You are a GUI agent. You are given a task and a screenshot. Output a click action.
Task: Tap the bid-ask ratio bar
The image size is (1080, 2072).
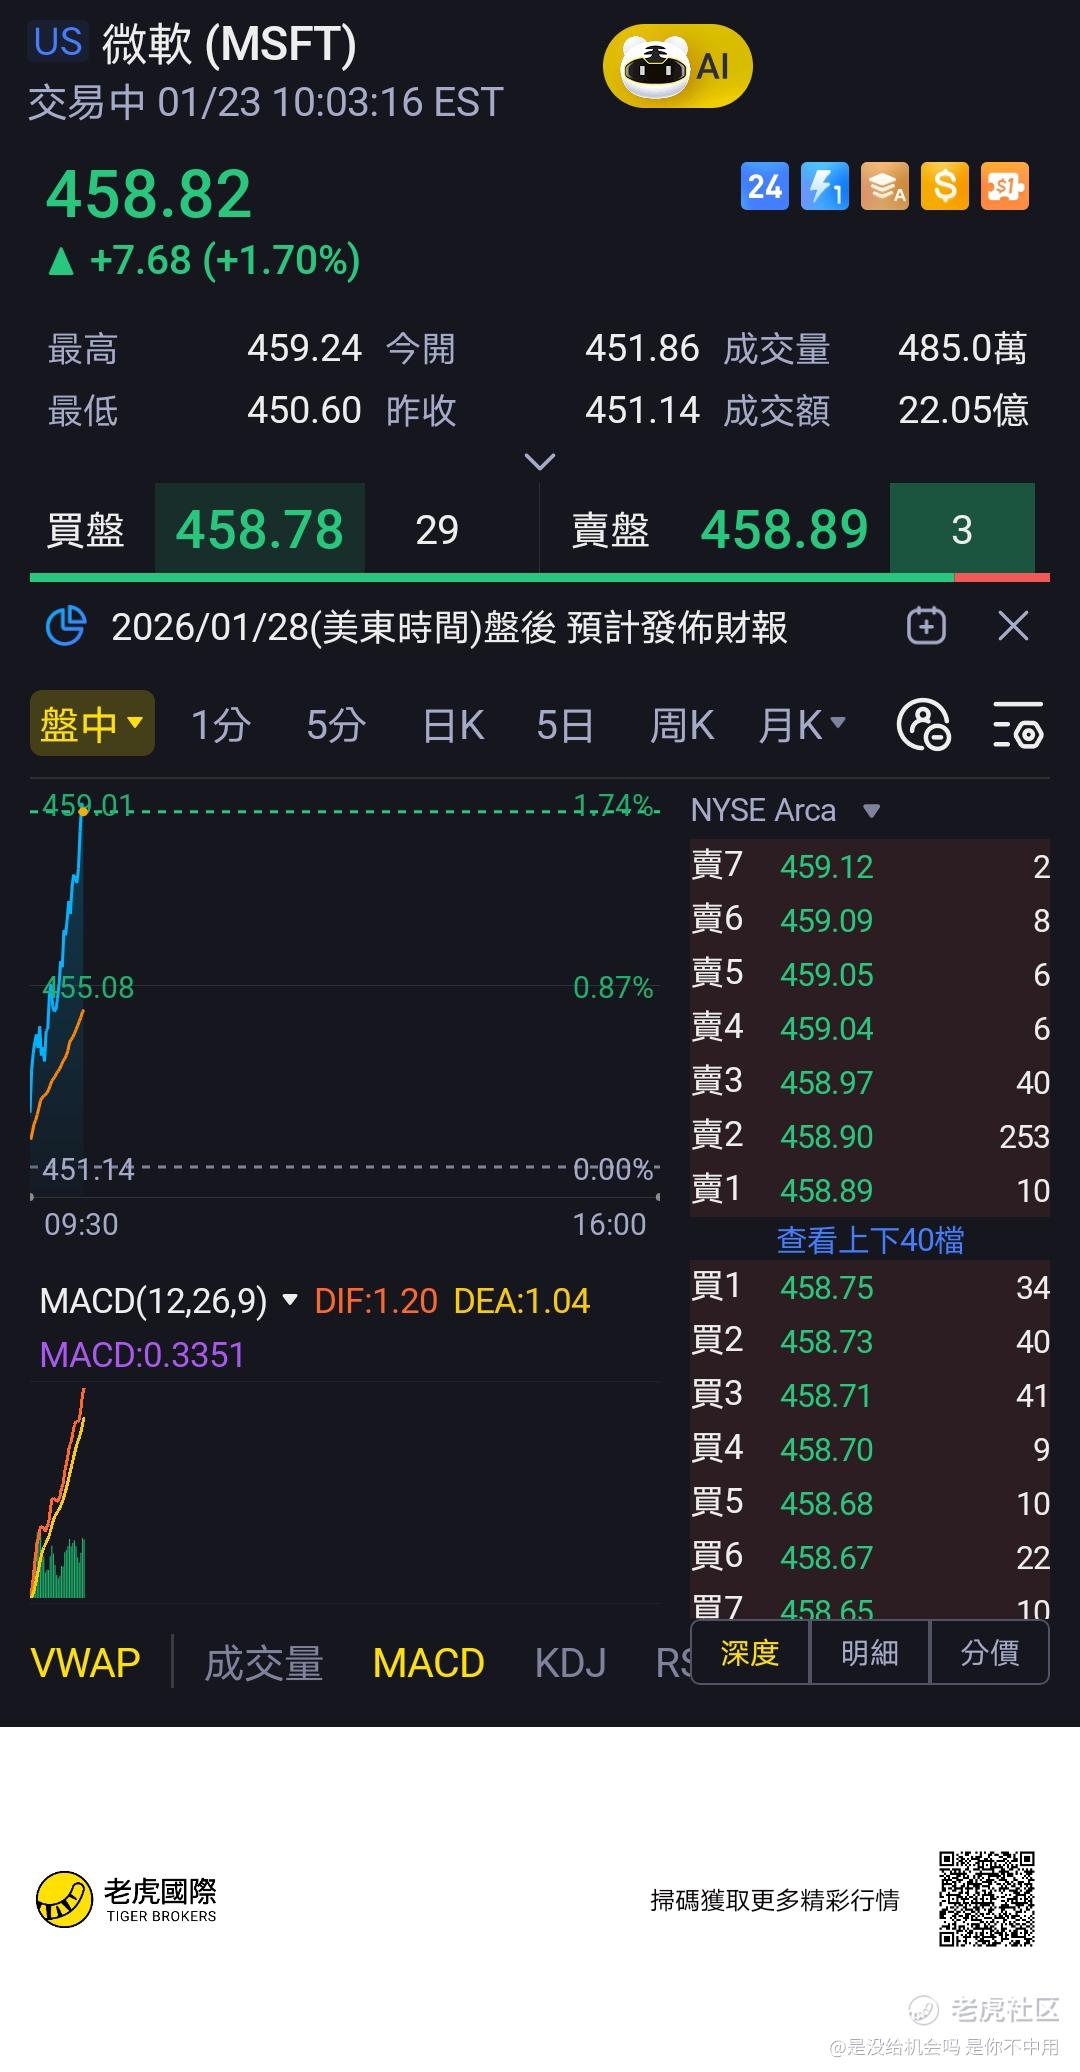click(x=540, y=577)
